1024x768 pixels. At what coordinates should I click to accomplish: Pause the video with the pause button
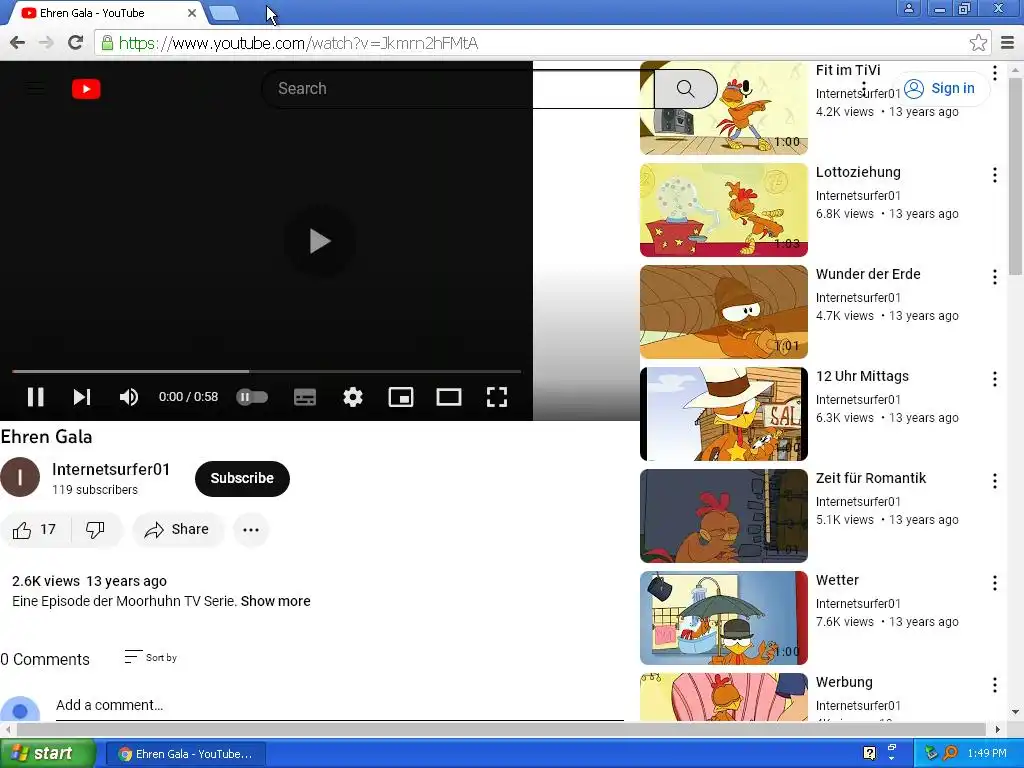(35, 397)
